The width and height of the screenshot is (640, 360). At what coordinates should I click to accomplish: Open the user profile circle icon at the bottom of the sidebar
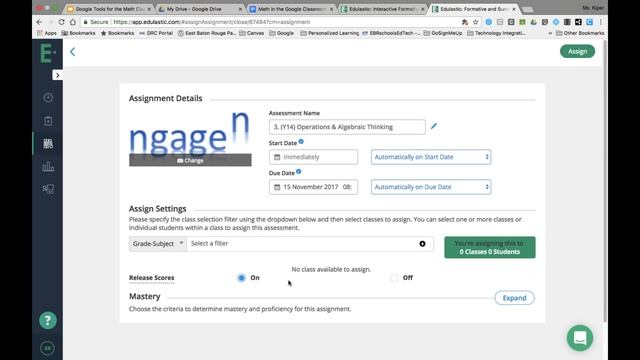tap(47, 348)
